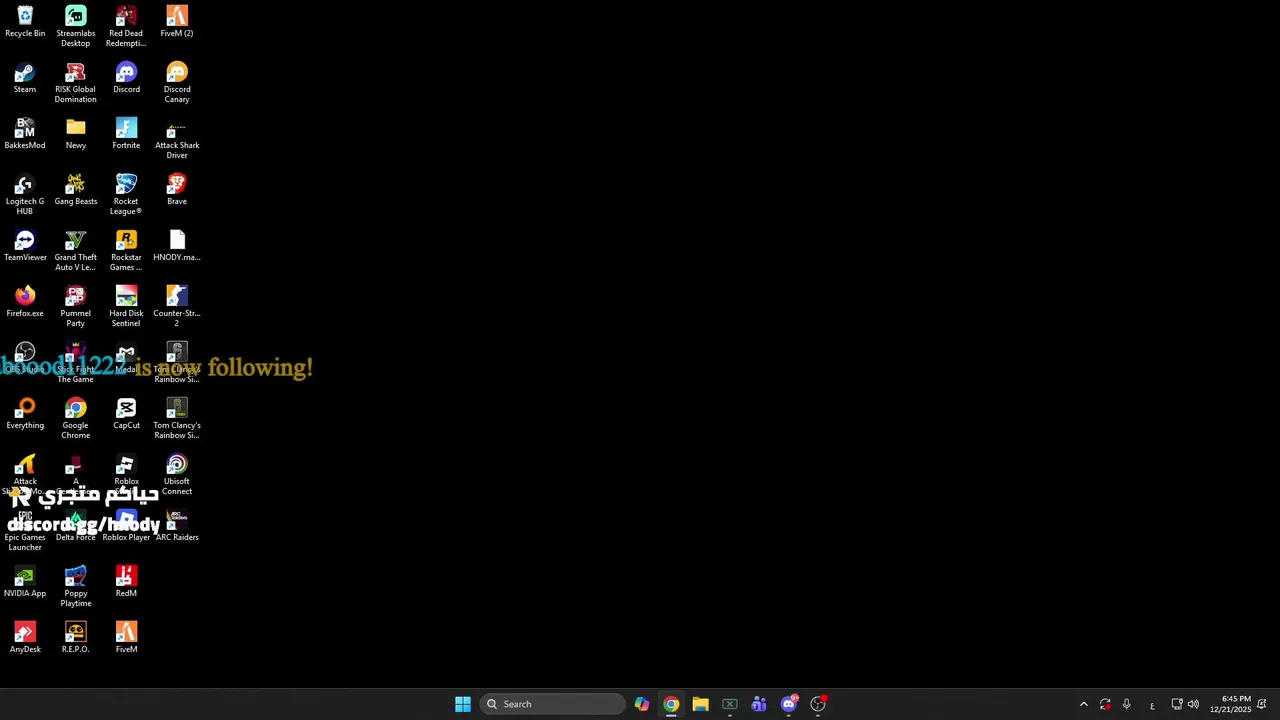The width and height of the screenshot is (1280, 720).
Task: Select the RISK Global Domination icon
Action: (x=76, y=83)
